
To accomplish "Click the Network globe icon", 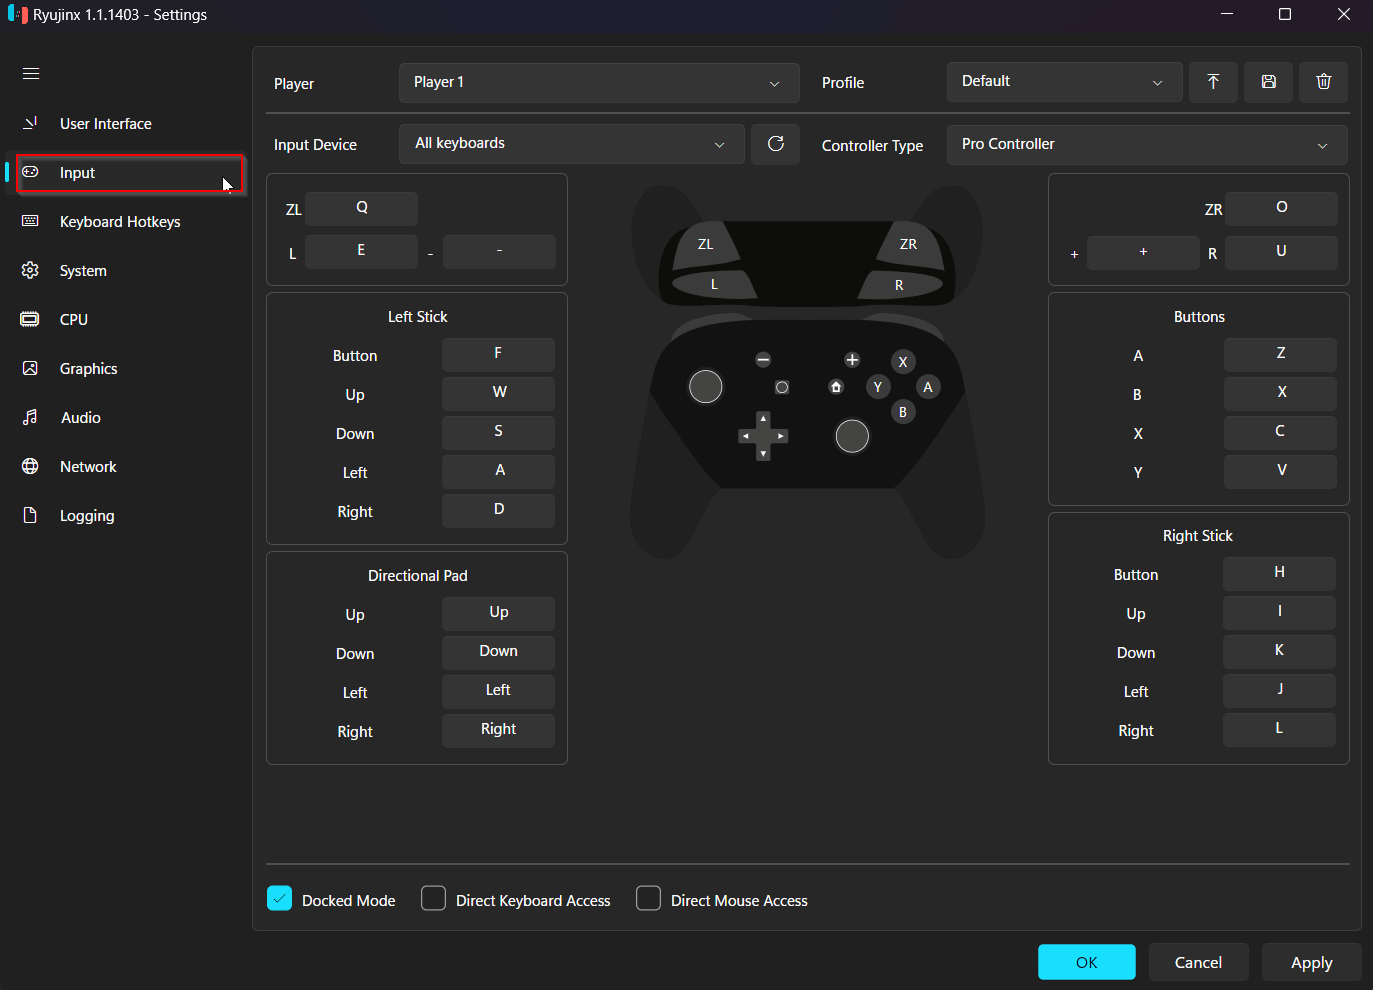I will pos(30,466).
